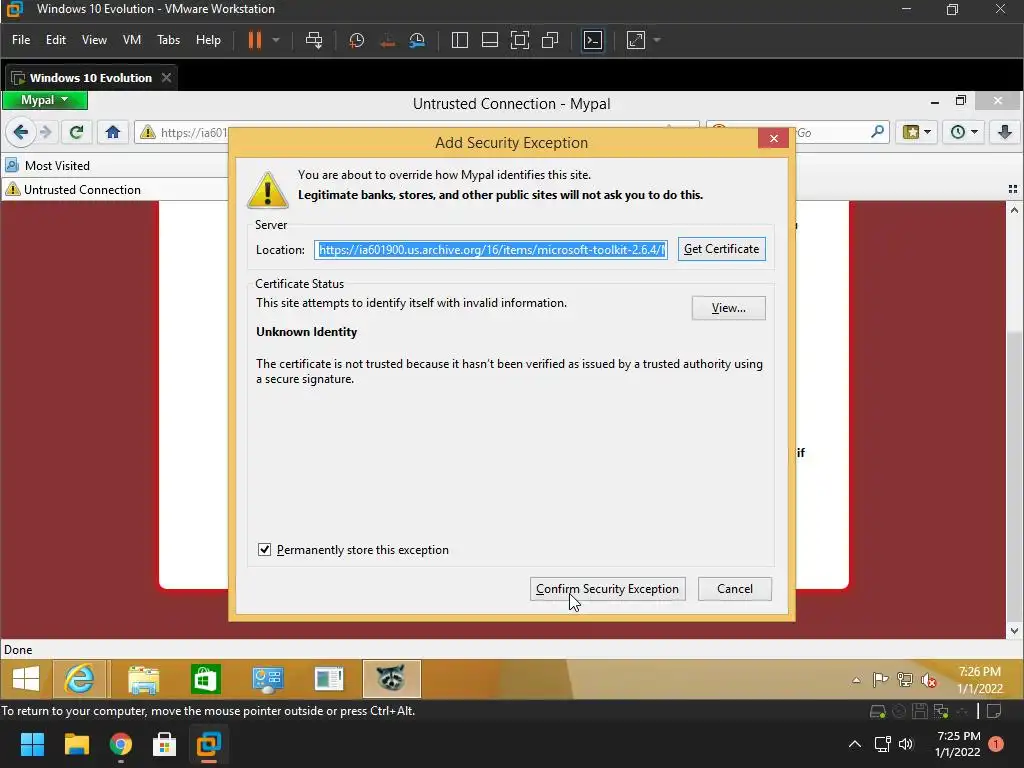The image size is (1024, 768).
Task: Open the Mypal history dropdown button
Action: point(964,133)
